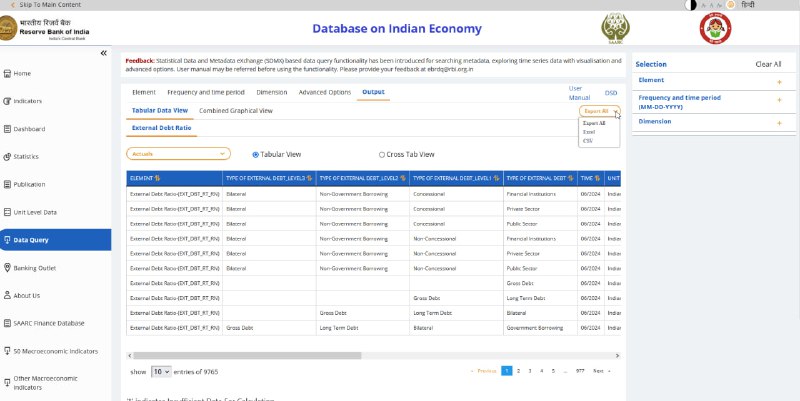The width and height of the screenshot is (800, 401).
Task: Click the Previous page button
Action: tap(483, 371)
